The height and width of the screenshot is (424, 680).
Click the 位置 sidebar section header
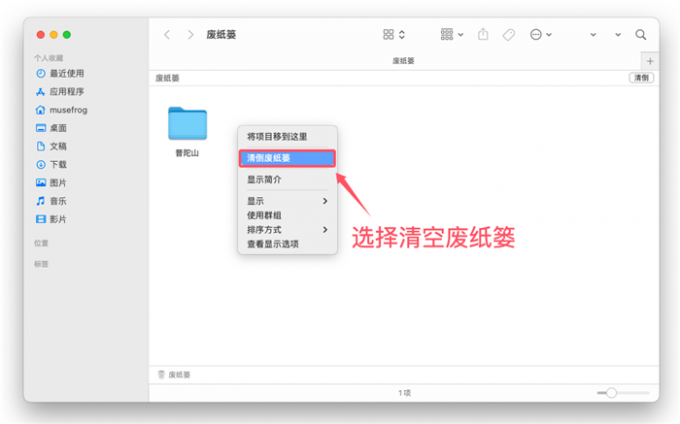(41, 243)
